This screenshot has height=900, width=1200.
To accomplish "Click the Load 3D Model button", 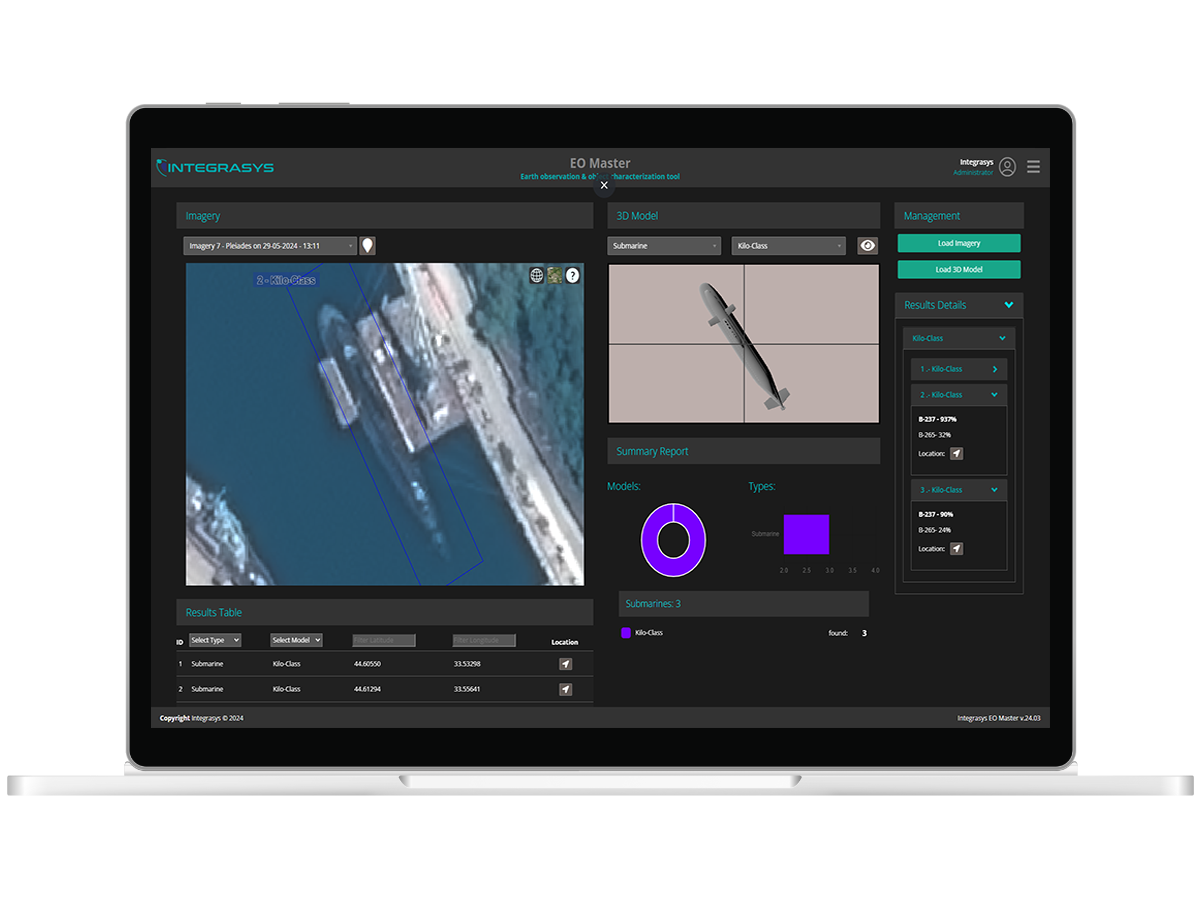I will click(958, 269).
